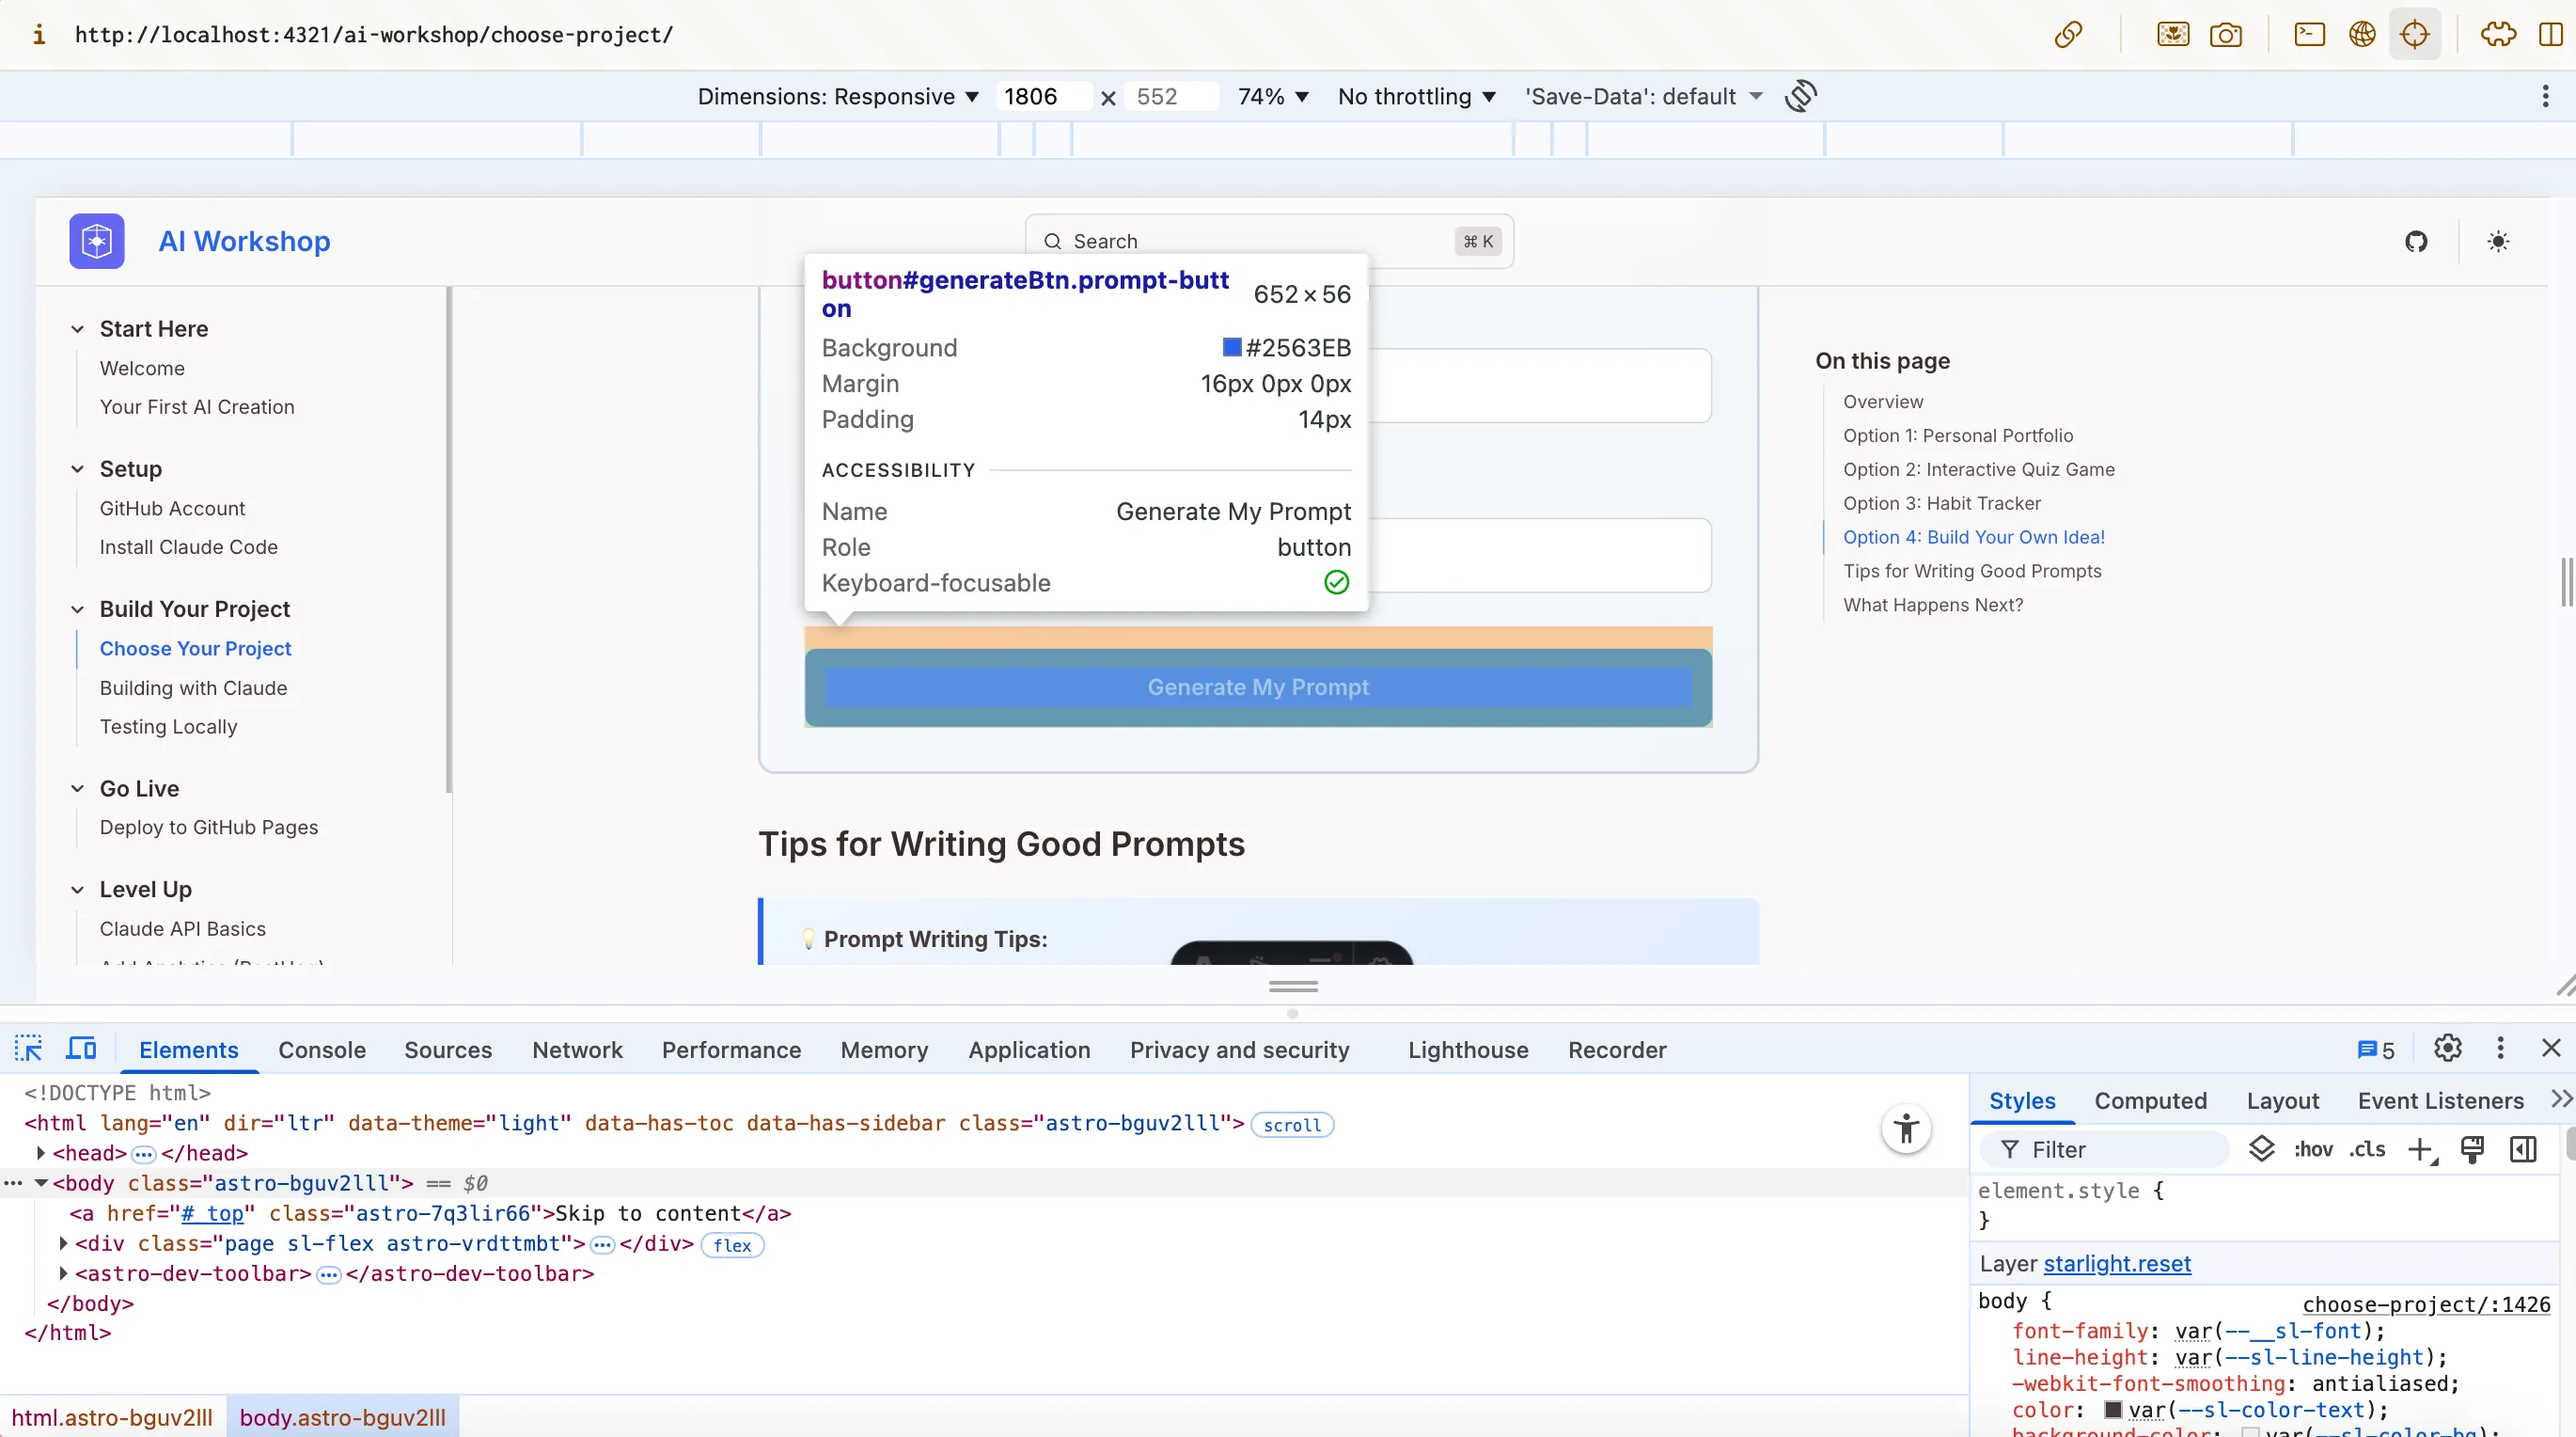2576x1437 pixels.
Task: Open the Lighthouse tab
Action: 1468,1050
